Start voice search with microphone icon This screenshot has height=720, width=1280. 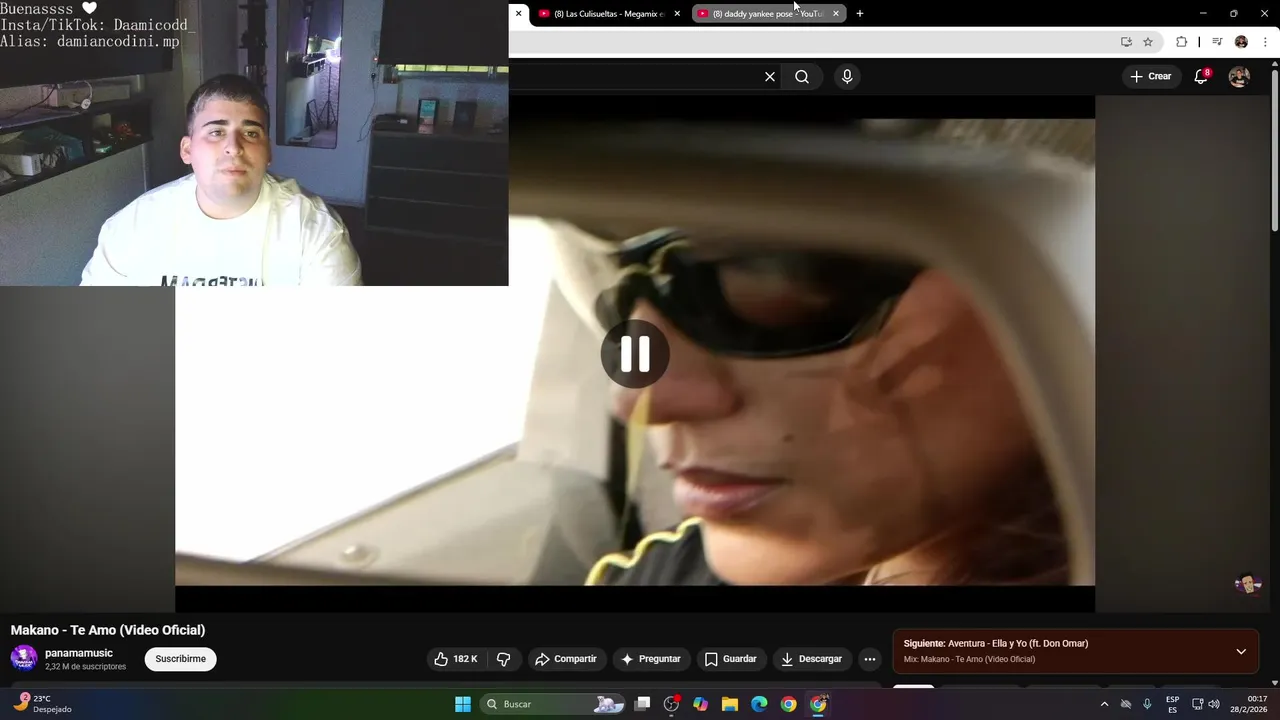[x=847, y=77]
